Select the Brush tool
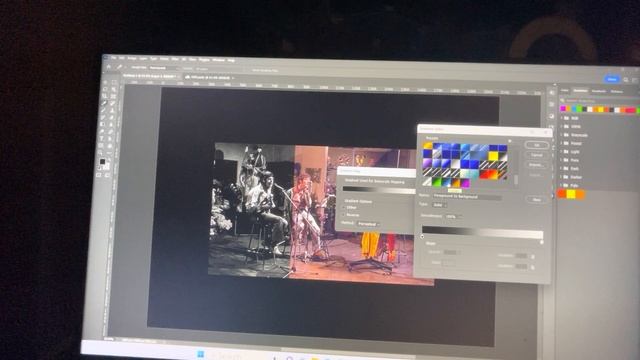640x360 pixels. click(103, 110)
